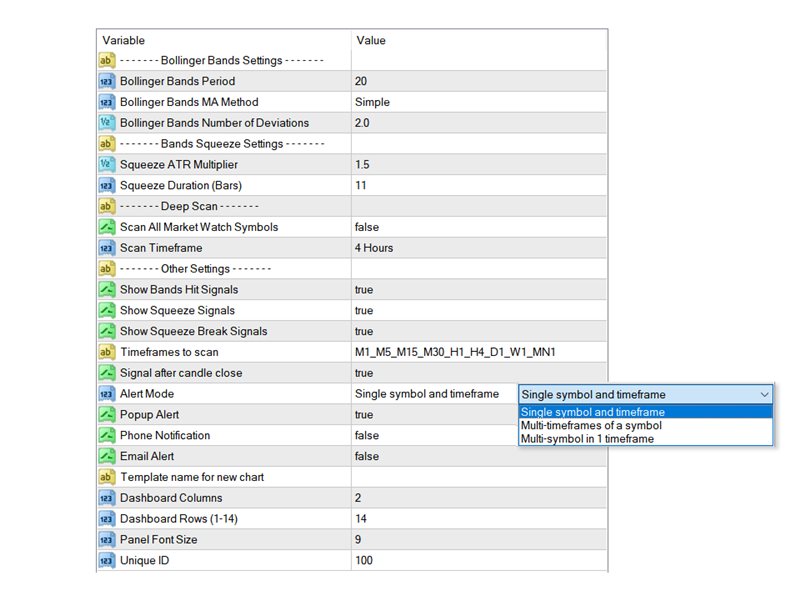Choose Multi-symbol in 1 timeframe option
800x600 pixels.
(587, 439)
